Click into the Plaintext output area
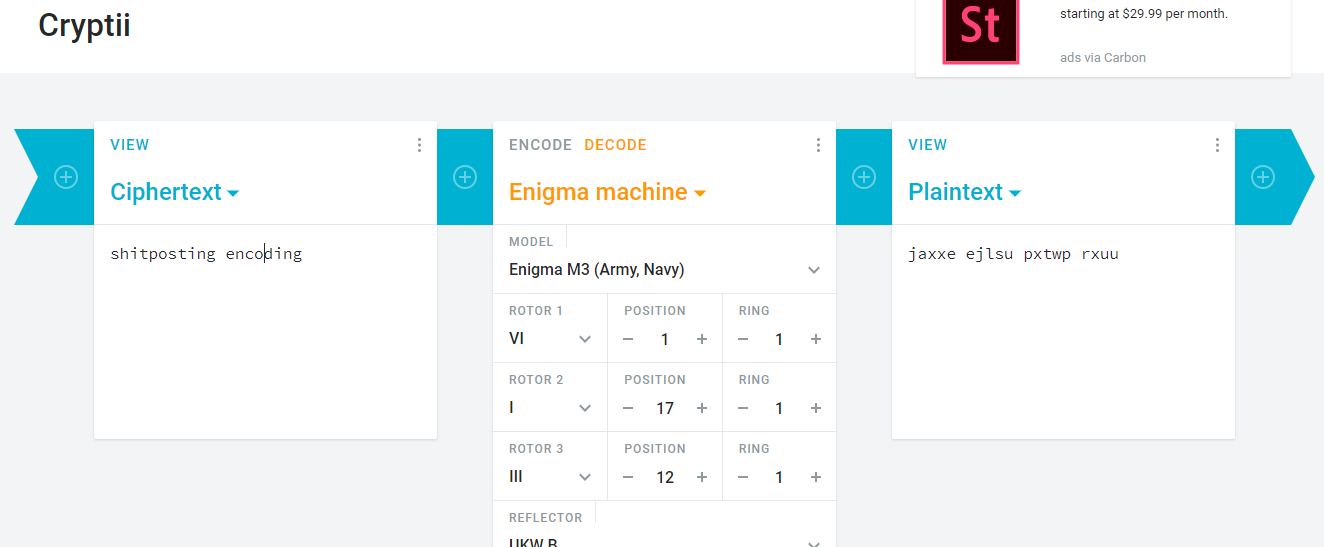Image resolution: width=1324 pixels, height=547 pixels. (x=1063, y=330)
